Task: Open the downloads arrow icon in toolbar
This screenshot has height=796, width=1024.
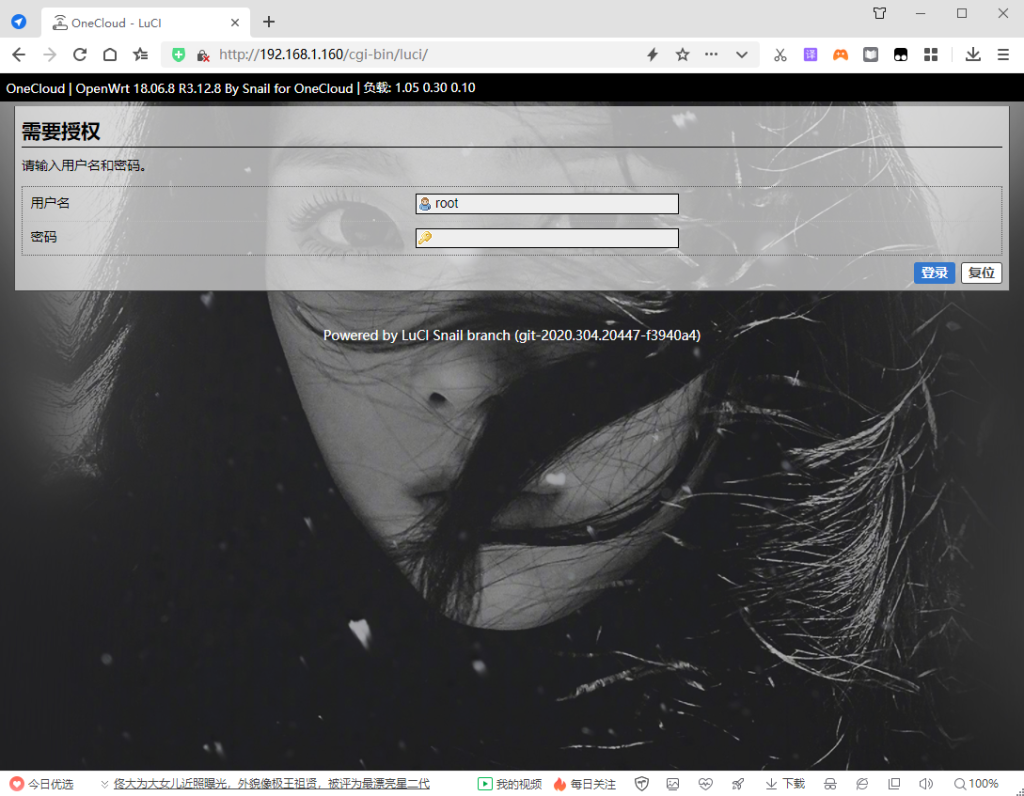Action: coord(972,55)
